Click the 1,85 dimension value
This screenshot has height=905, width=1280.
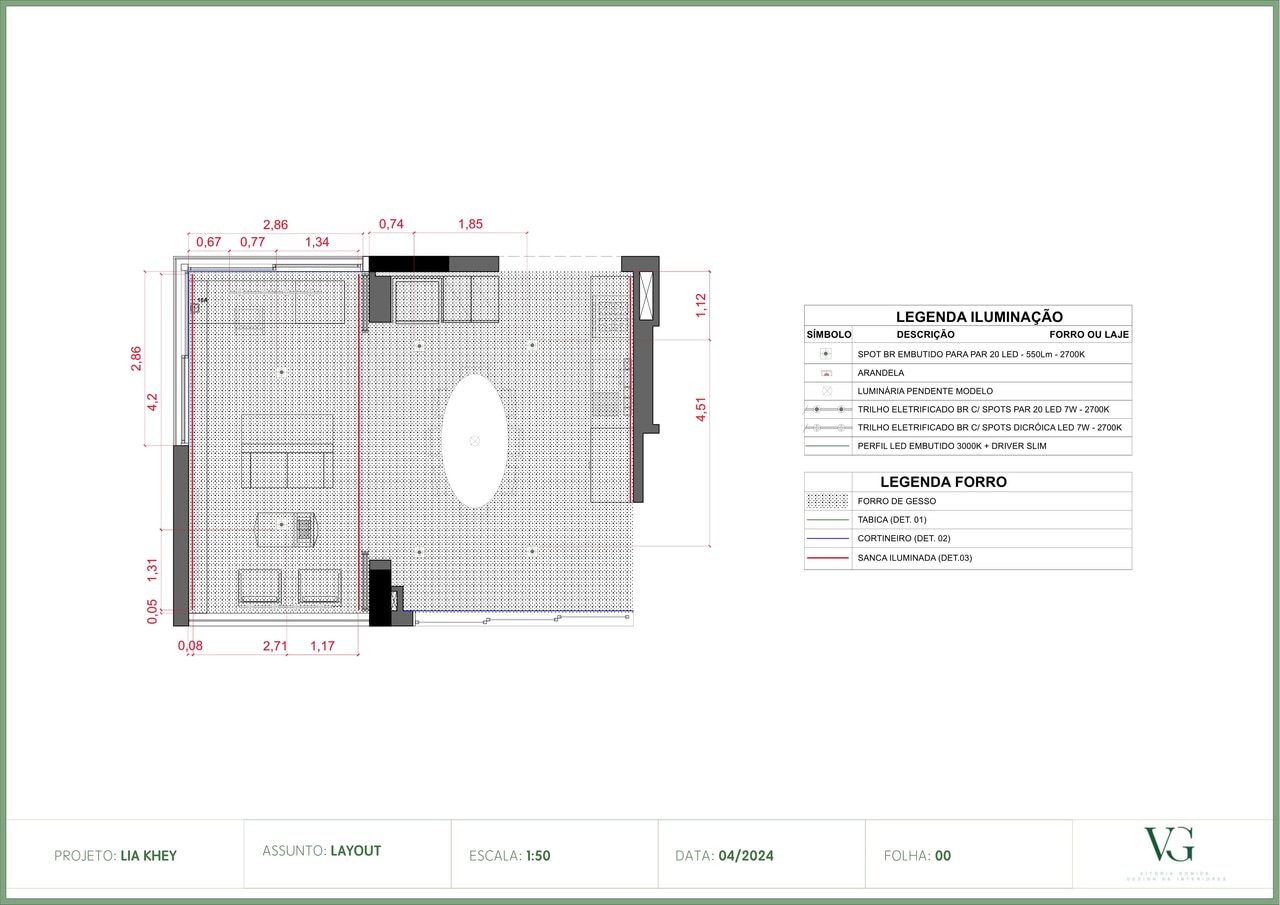click(x=470, y=224)
